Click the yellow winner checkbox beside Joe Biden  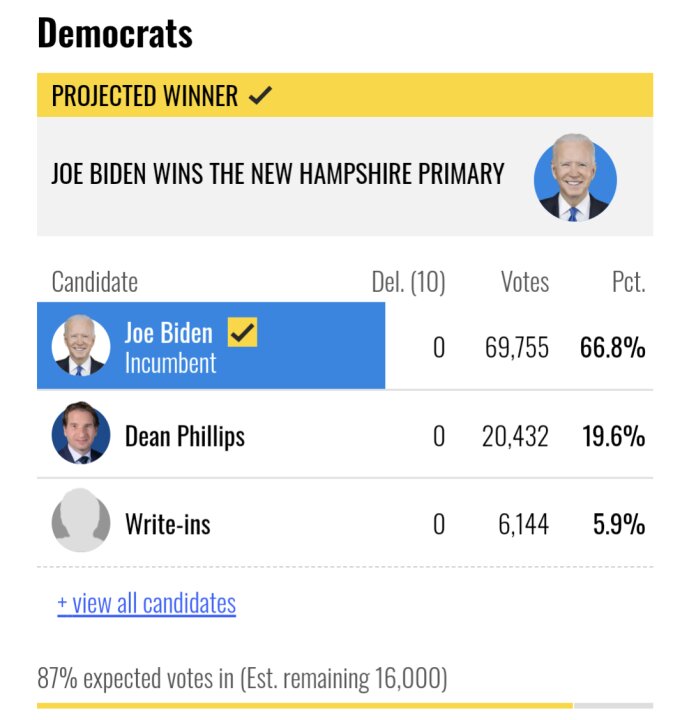pos(243,332)
